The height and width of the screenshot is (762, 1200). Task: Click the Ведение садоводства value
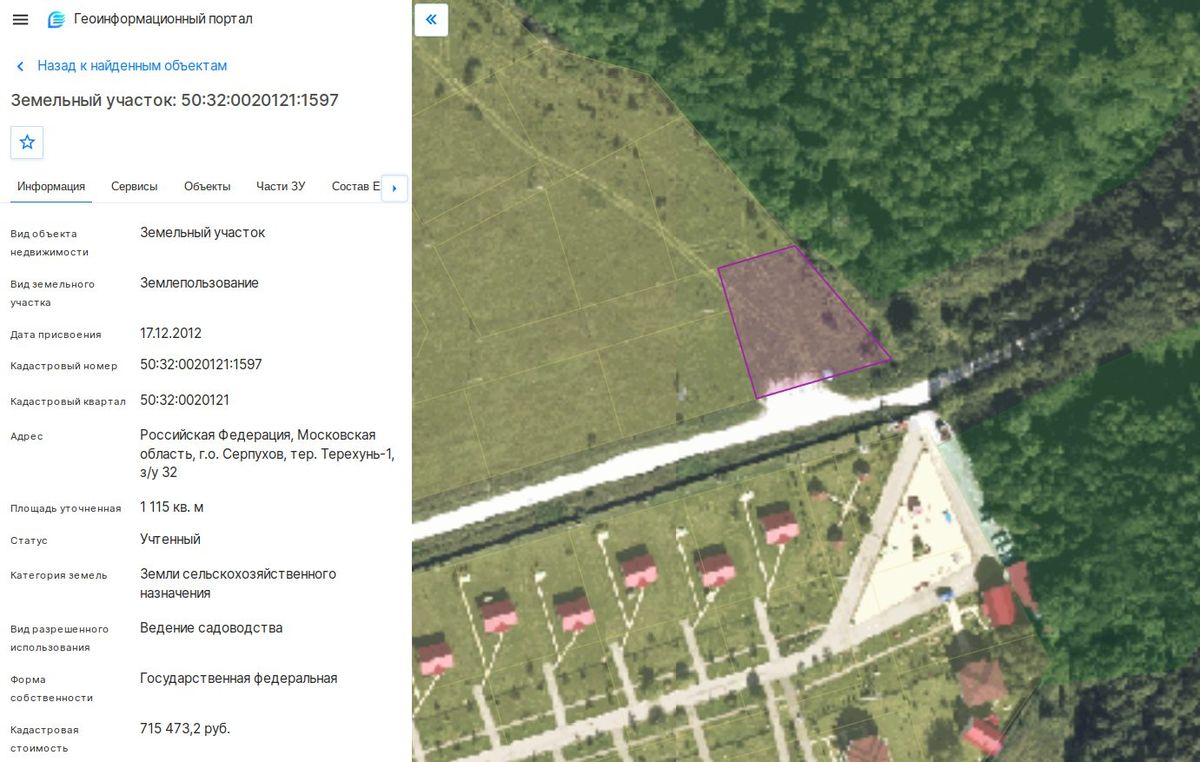tap(211, 628)
